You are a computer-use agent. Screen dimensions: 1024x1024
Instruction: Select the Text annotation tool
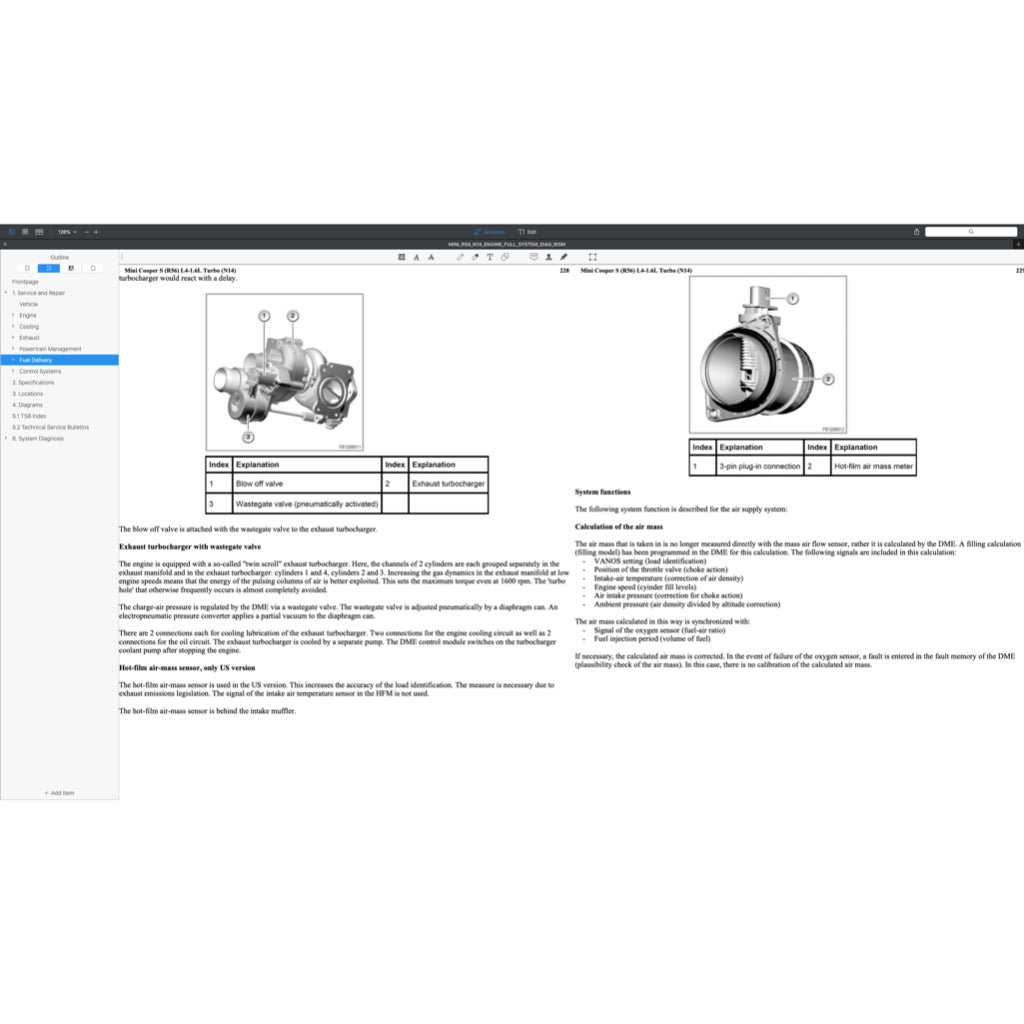pos(489,257)
